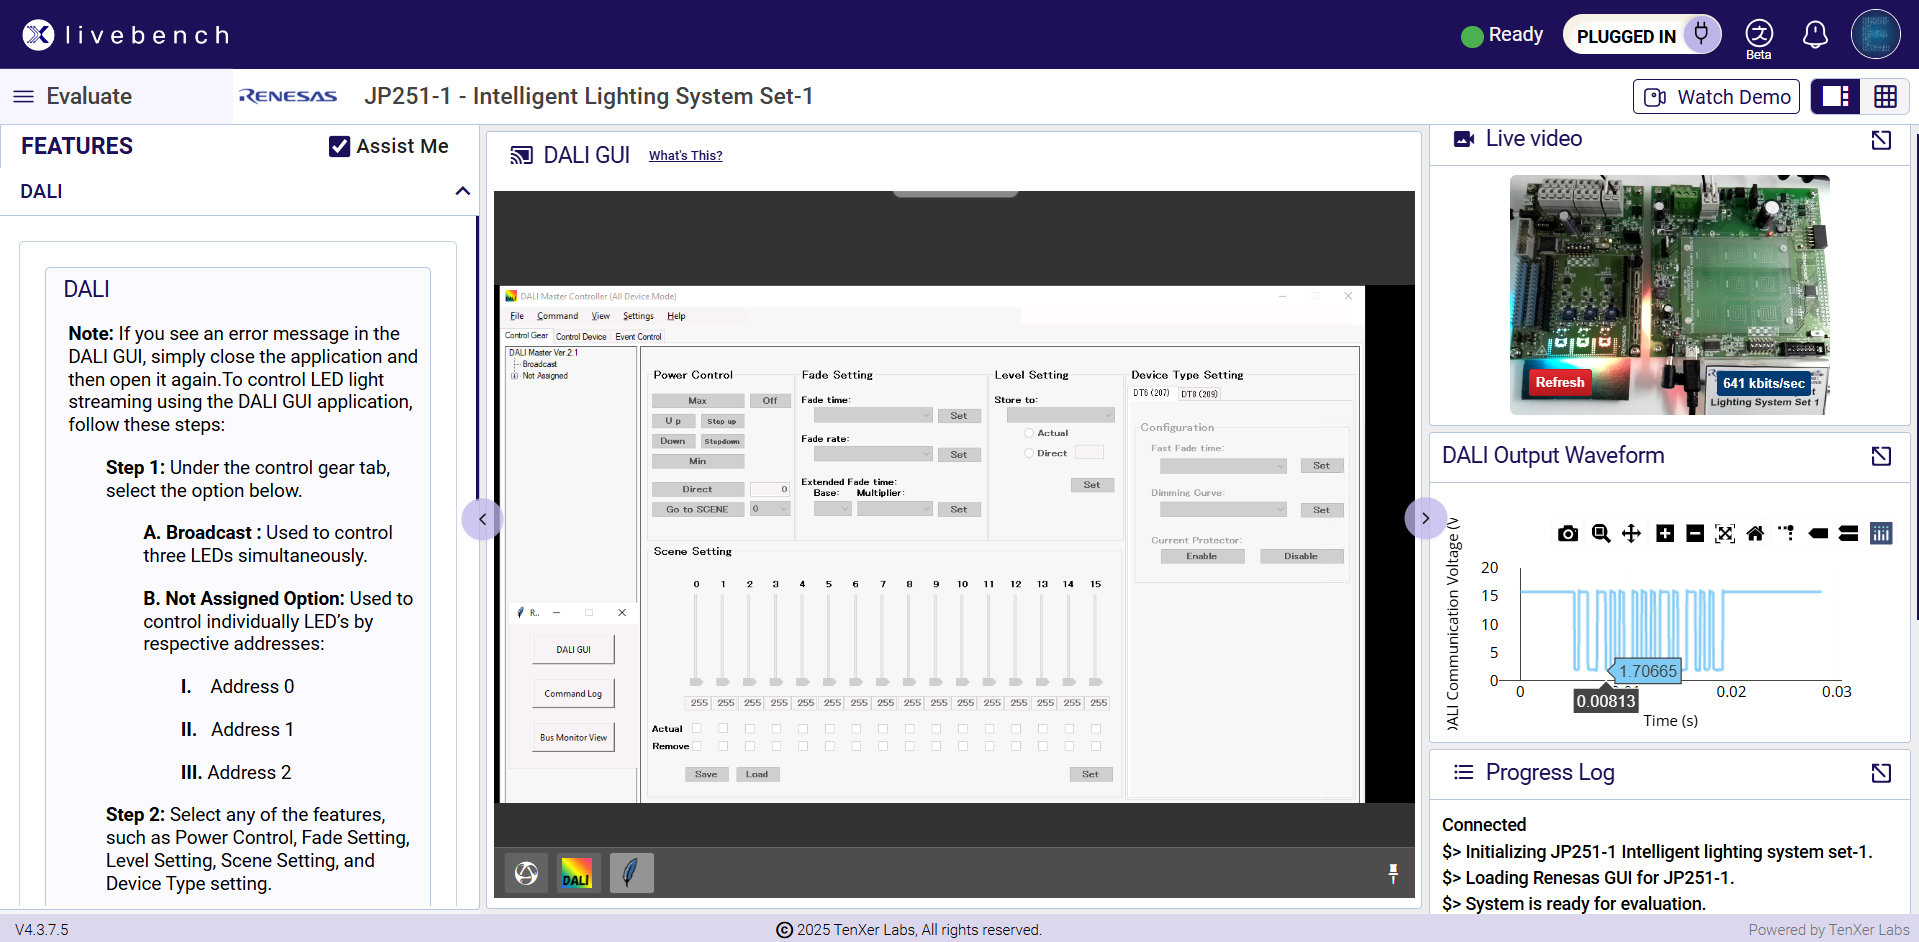
Task: Zoom in on the waveform plot
Action: [1665, 534]
